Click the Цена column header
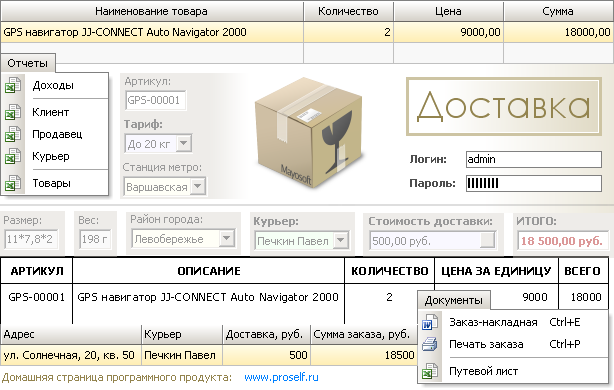 [x=448, y=11]
